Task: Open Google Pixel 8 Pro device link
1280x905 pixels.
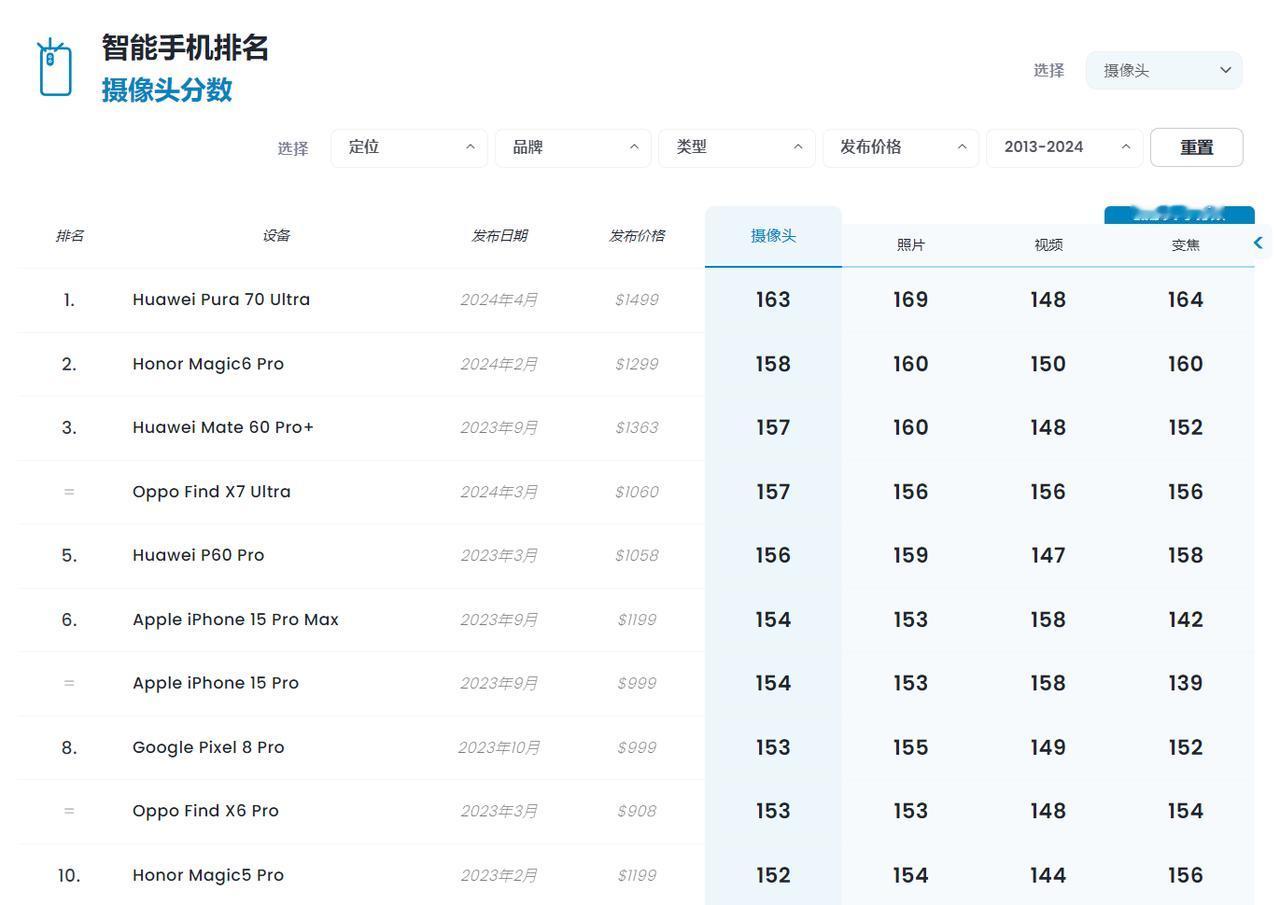Action: pos(208,747)
